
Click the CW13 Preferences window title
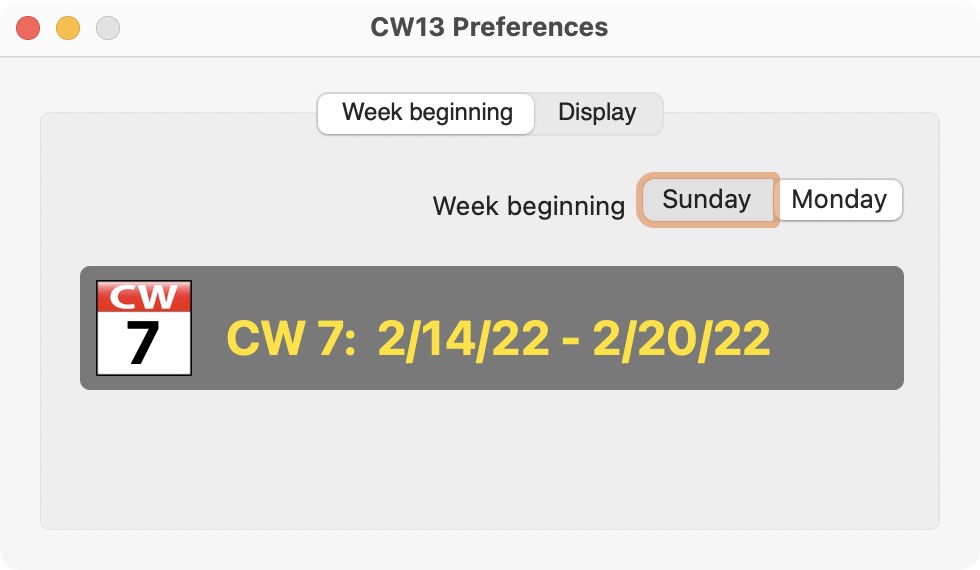point(489,28)
